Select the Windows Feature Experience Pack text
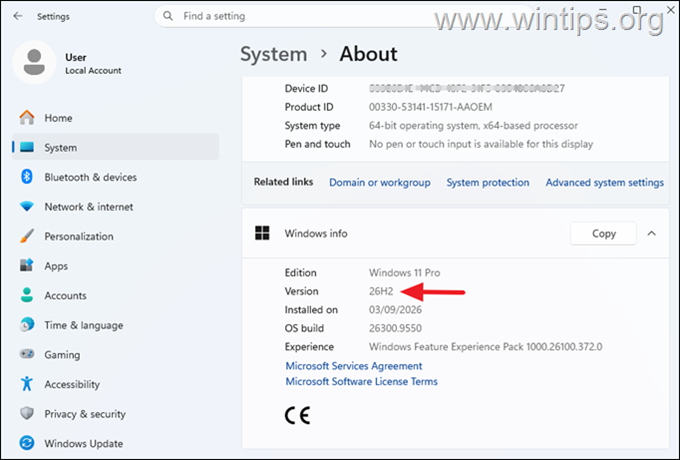This screenshot has height=460, width=680. tap(486, 347)
